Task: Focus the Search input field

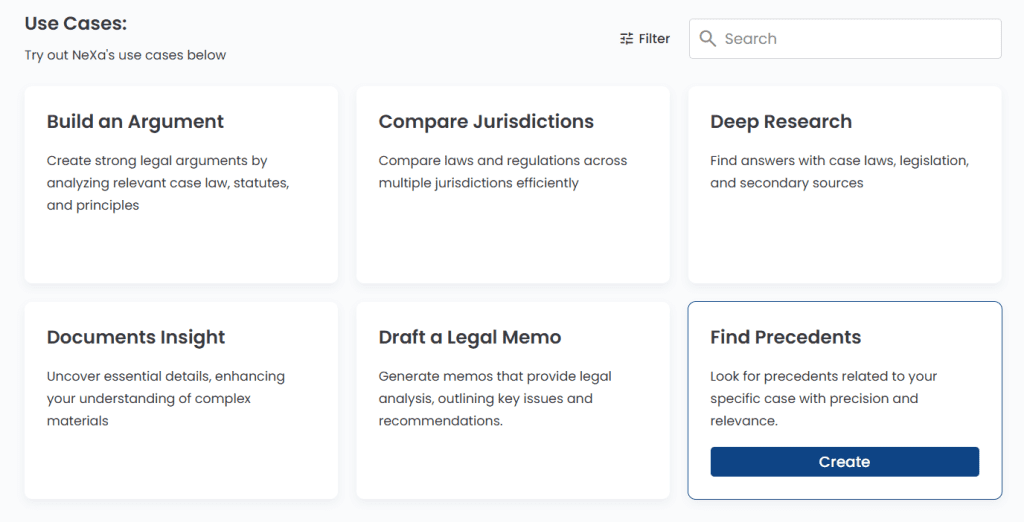Action: coord(845,39)
